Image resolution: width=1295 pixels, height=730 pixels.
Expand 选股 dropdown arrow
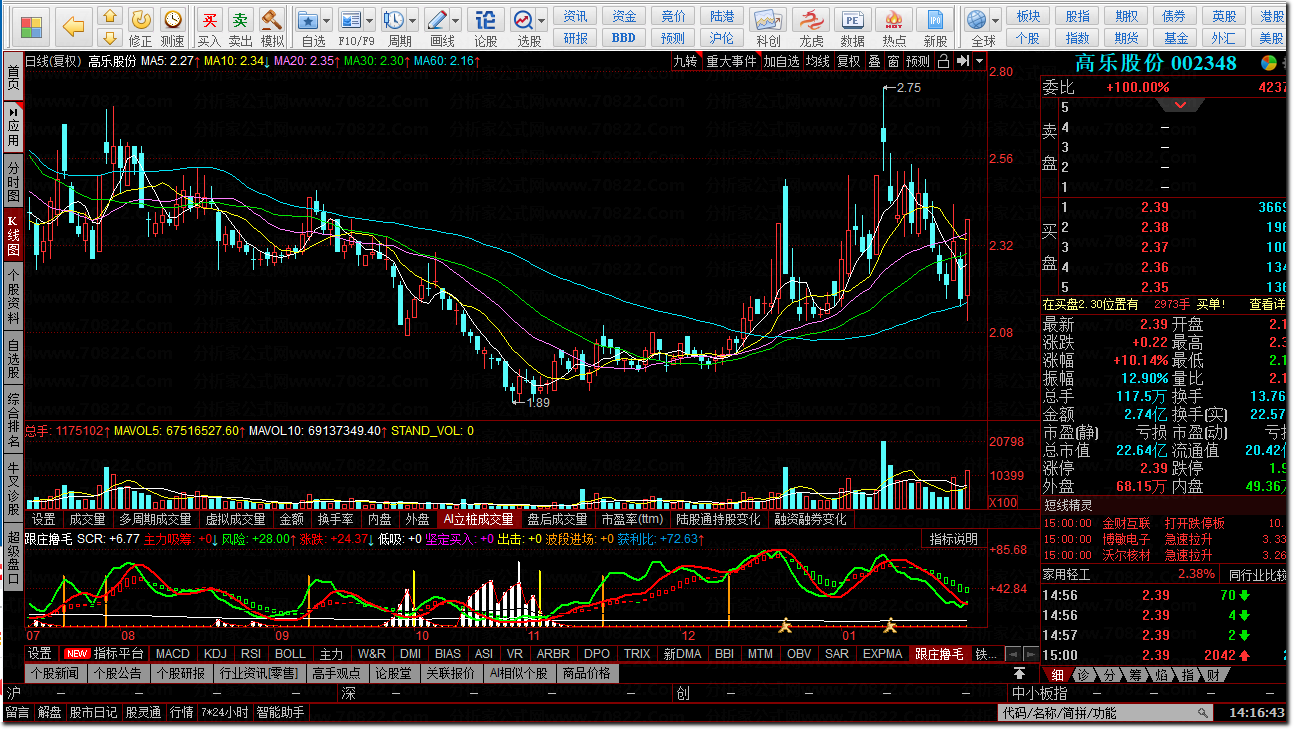click(541, 20)
